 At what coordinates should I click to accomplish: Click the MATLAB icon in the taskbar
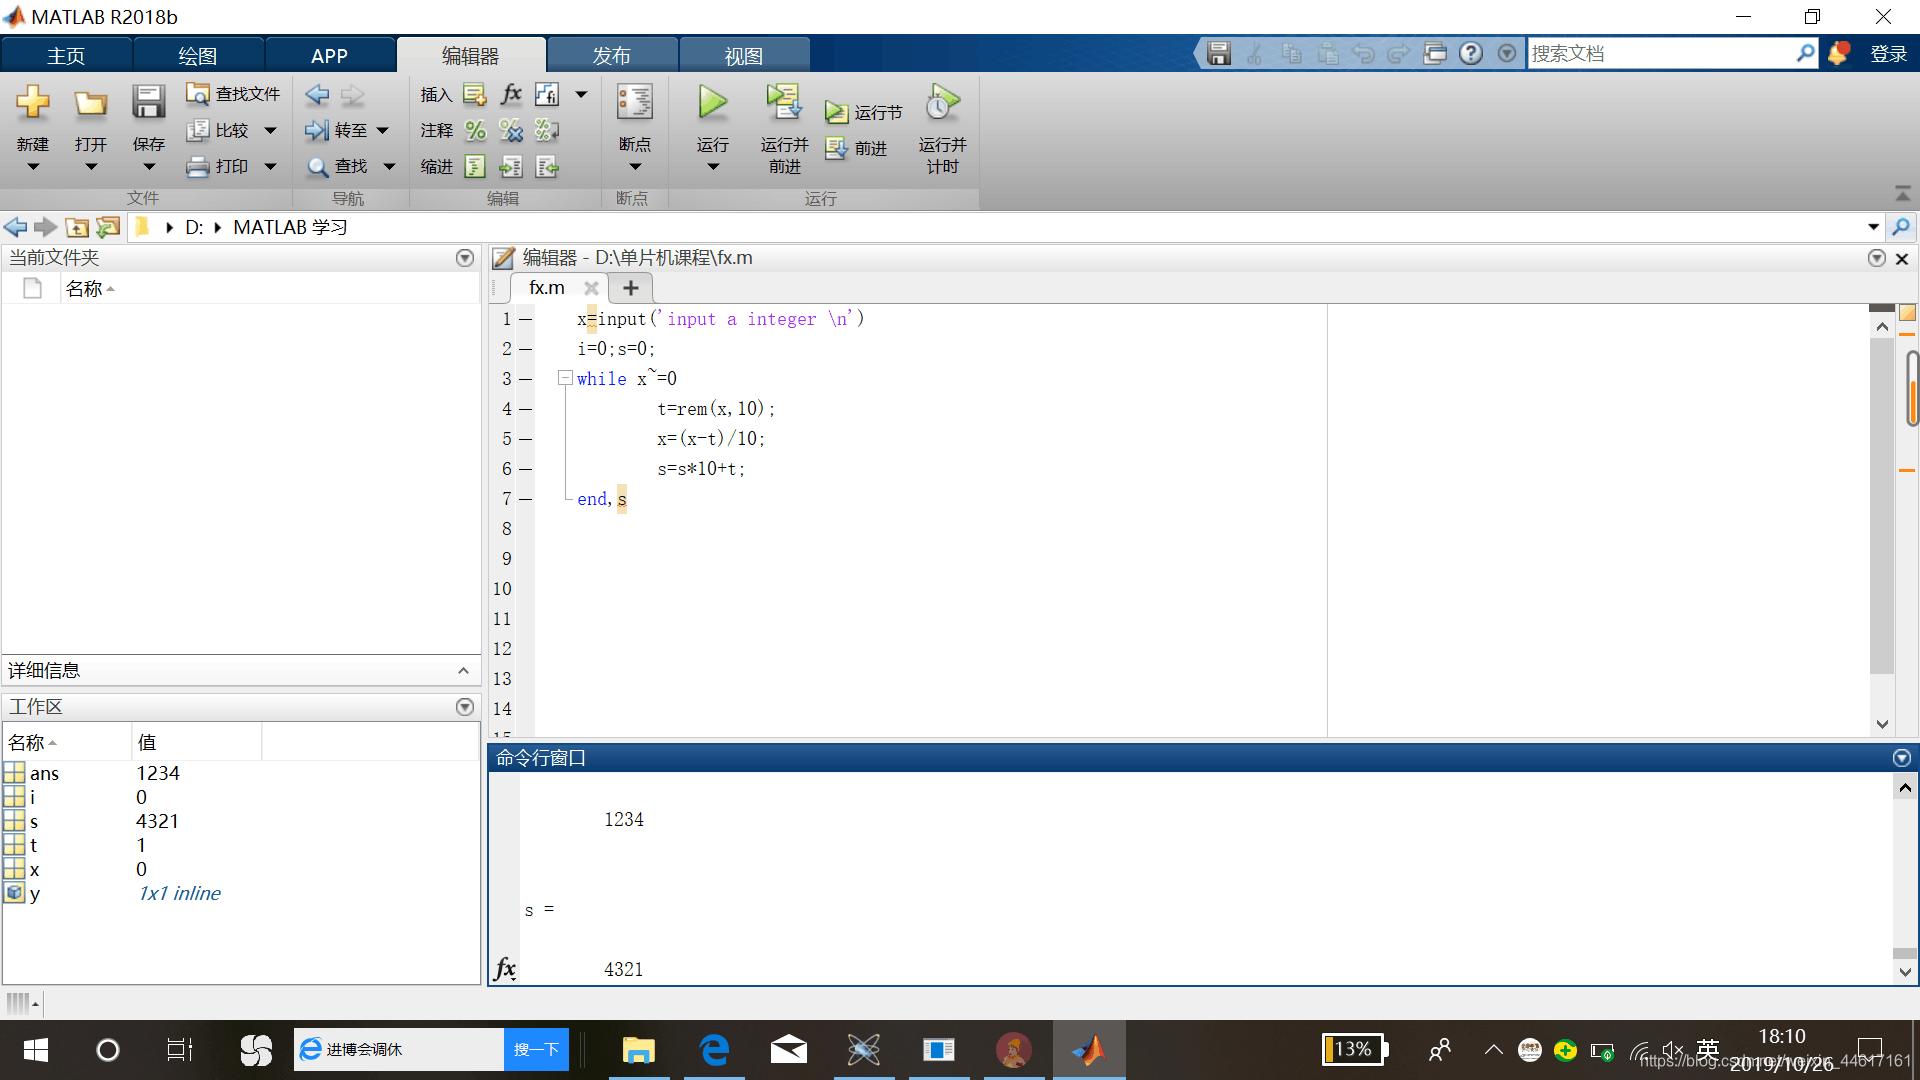(x=1088, y=1050)
